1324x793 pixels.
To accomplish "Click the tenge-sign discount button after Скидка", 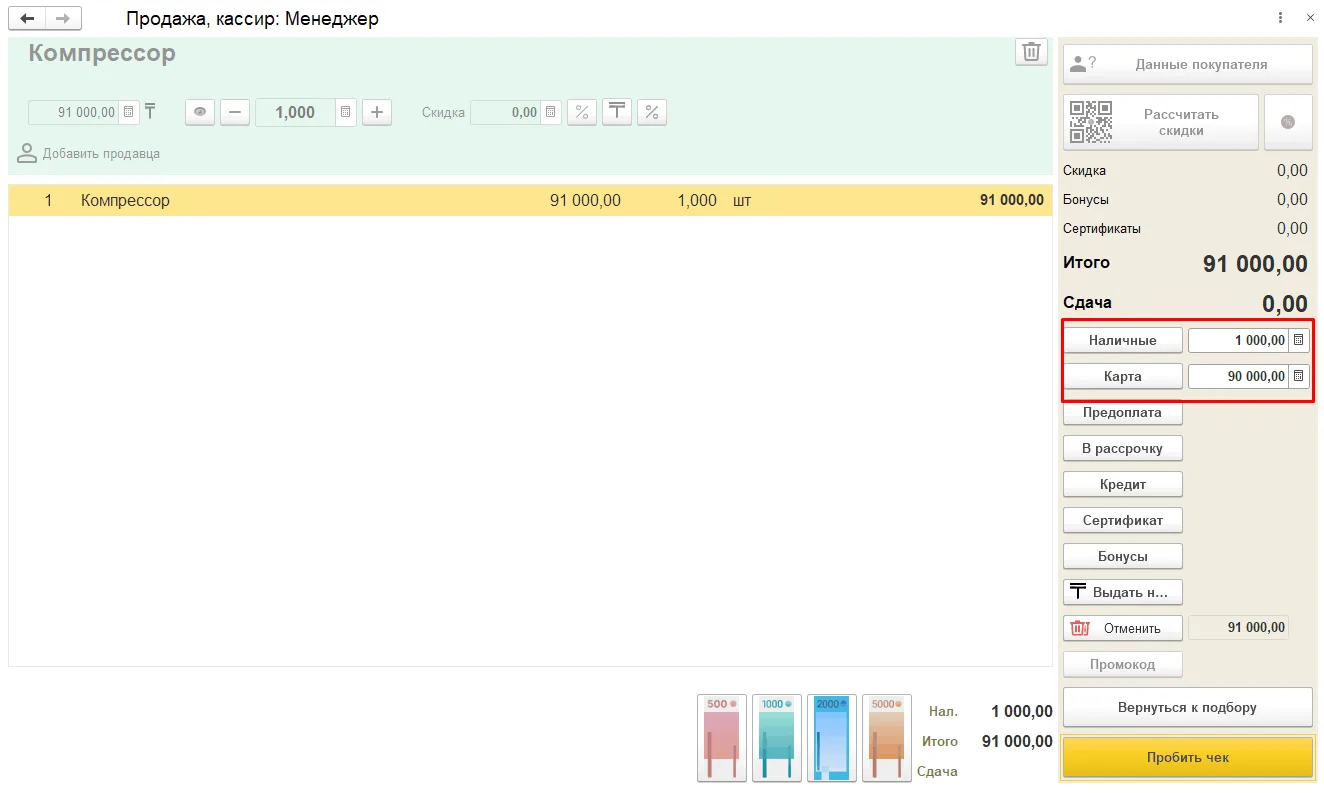I will click(617, 112).
